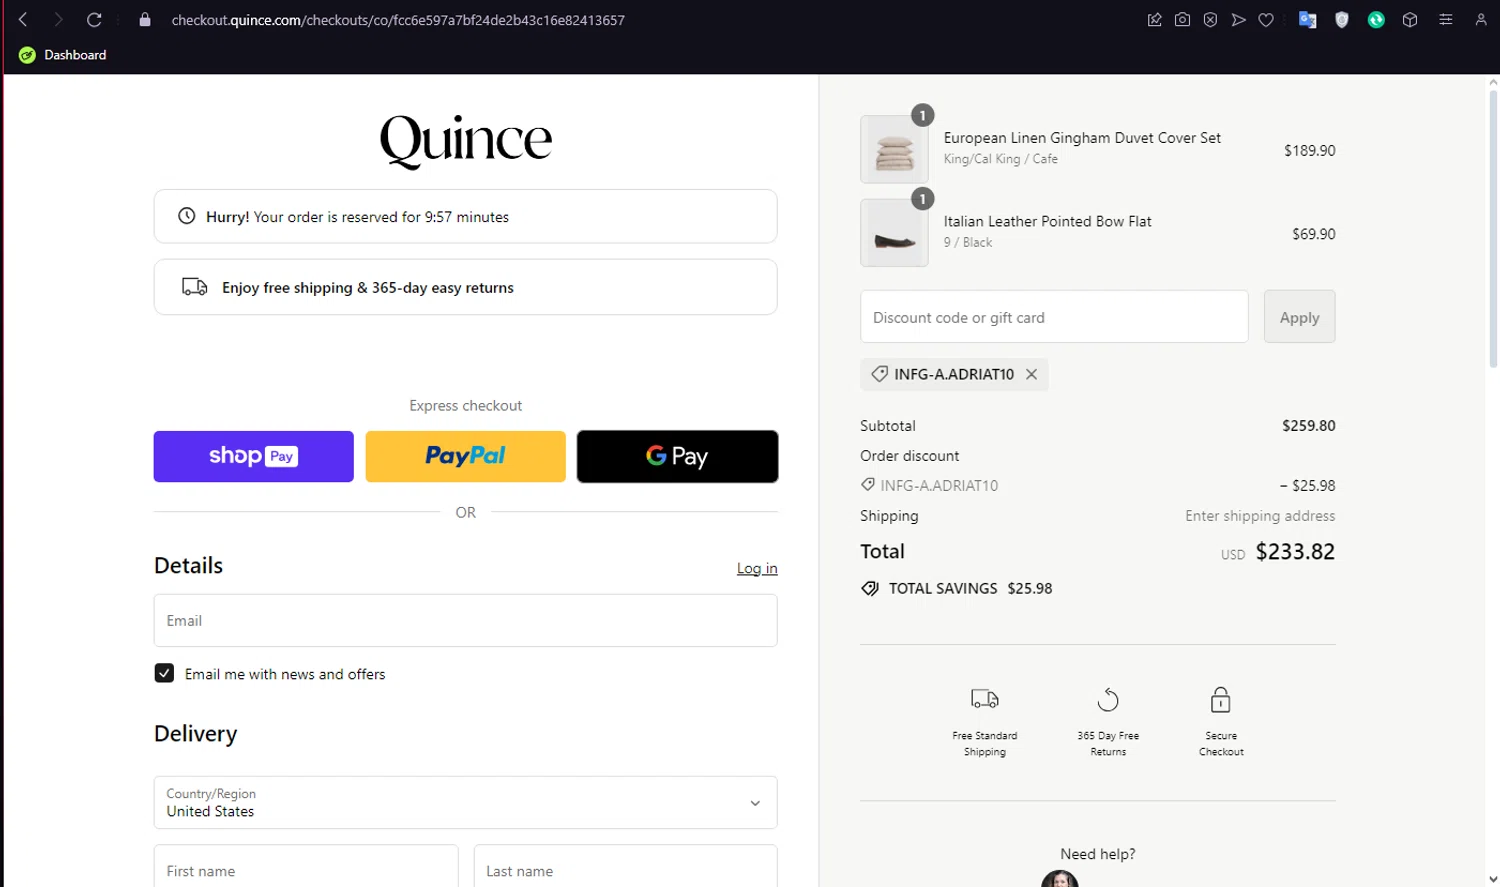Click the Total amount $233.82
This screenshot has height=887, width=1500.
(1295, 551)
